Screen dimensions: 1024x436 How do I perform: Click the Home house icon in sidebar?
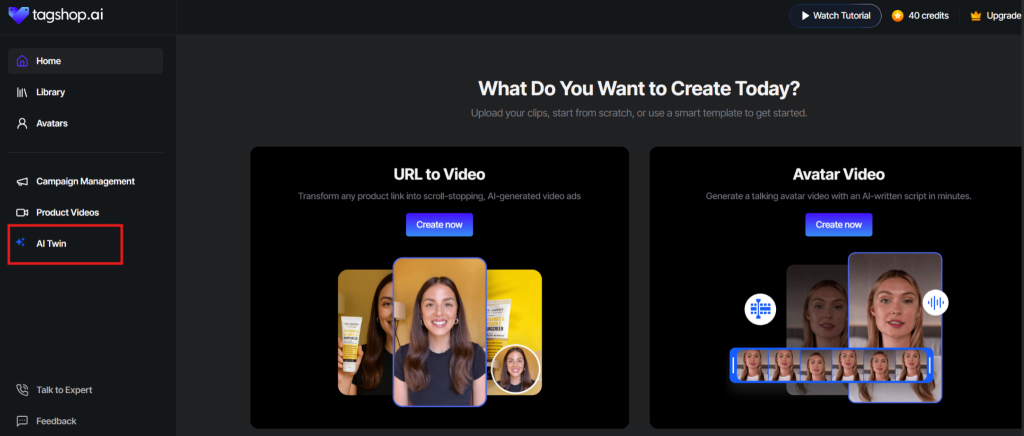(x=22, y=61)
